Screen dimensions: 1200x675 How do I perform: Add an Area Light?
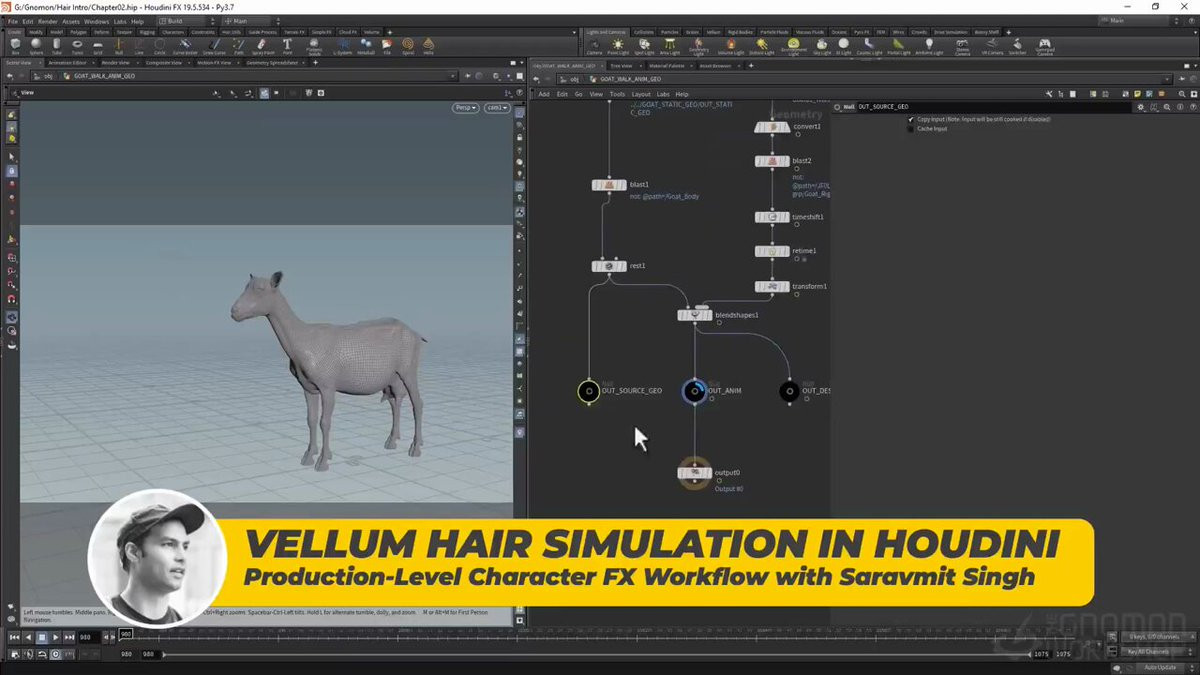tap(671, 46)
